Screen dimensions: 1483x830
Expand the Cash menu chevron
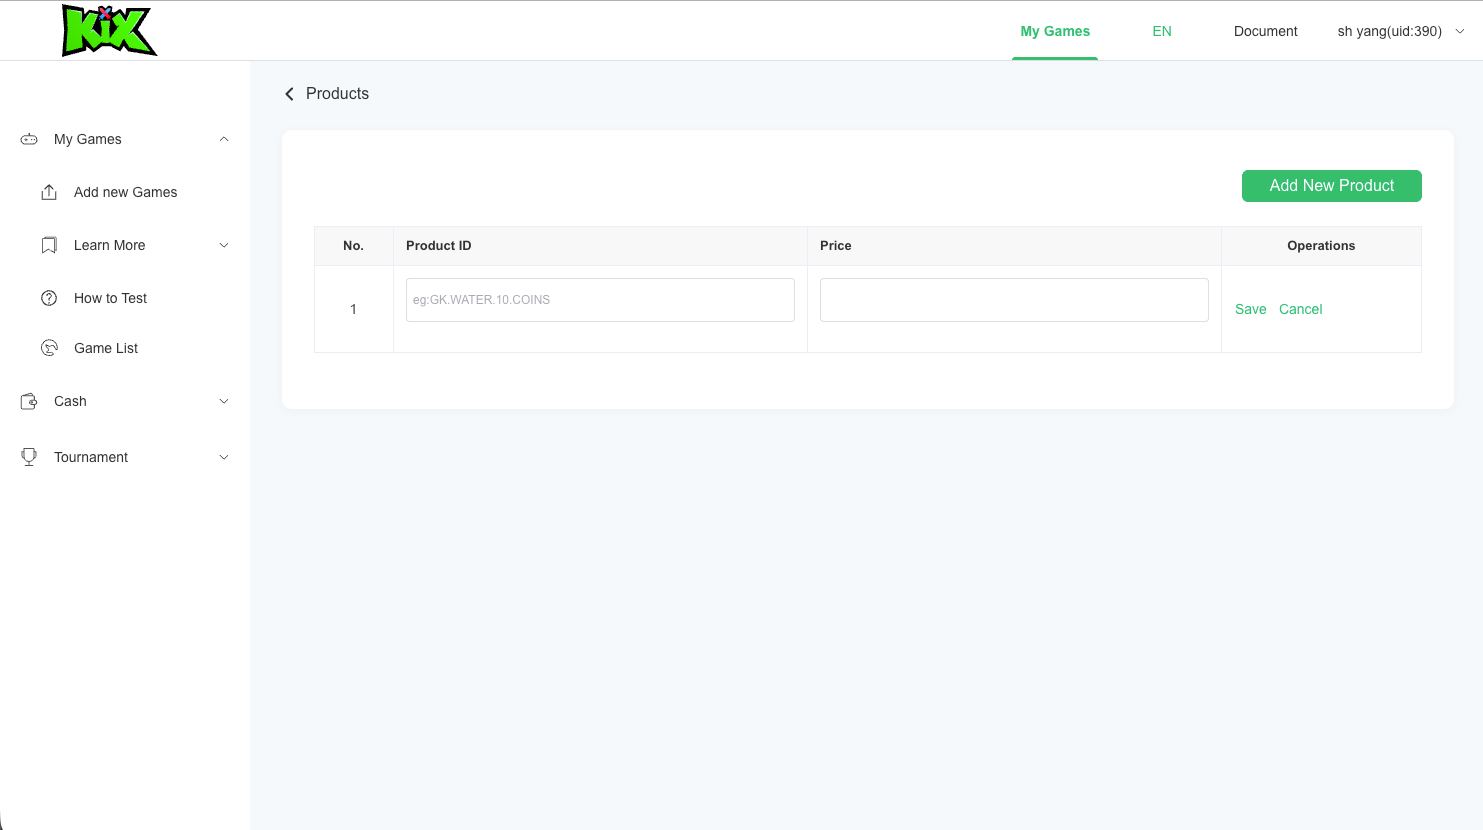click(x=224, y=401)
